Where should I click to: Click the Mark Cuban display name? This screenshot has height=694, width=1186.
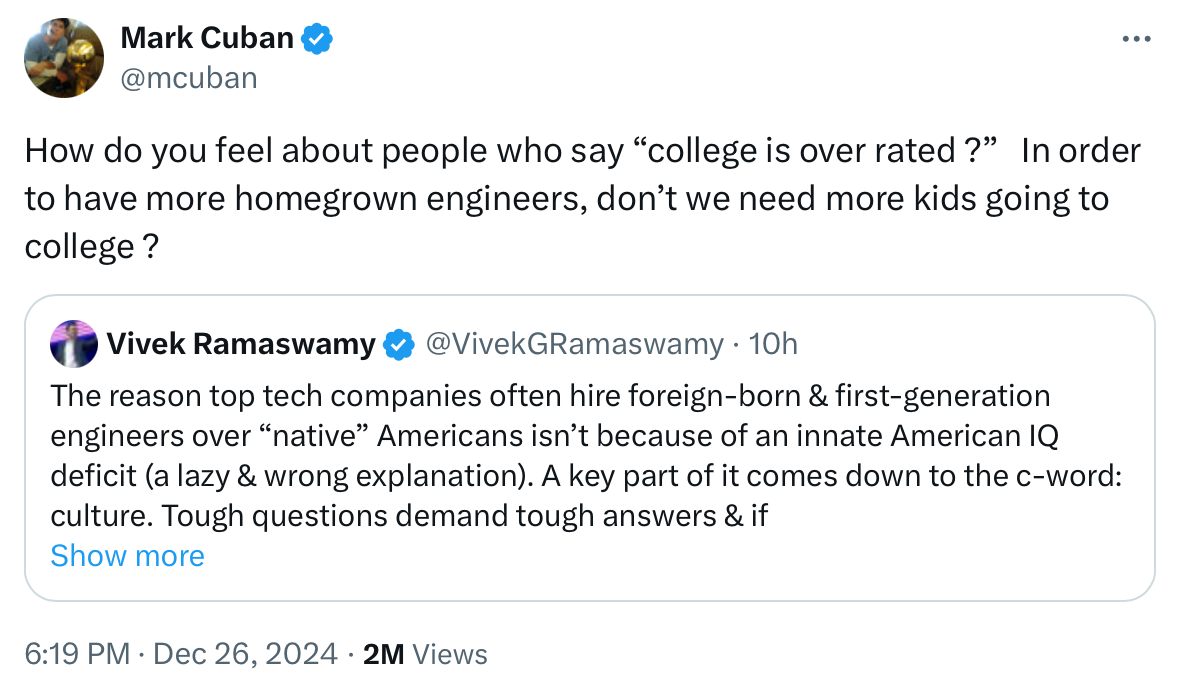206,38
